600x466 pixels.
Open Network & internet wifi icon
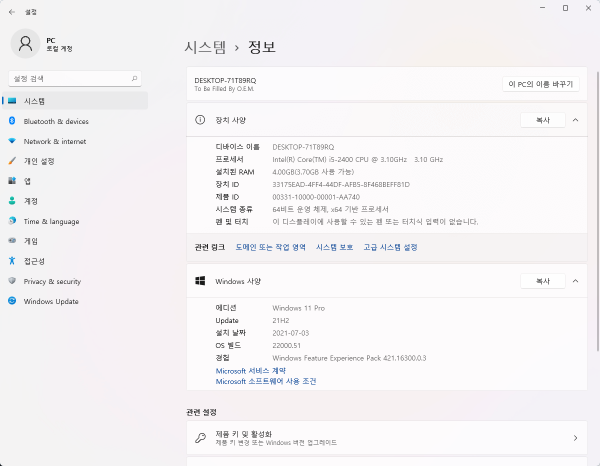[x=12, y=141]
